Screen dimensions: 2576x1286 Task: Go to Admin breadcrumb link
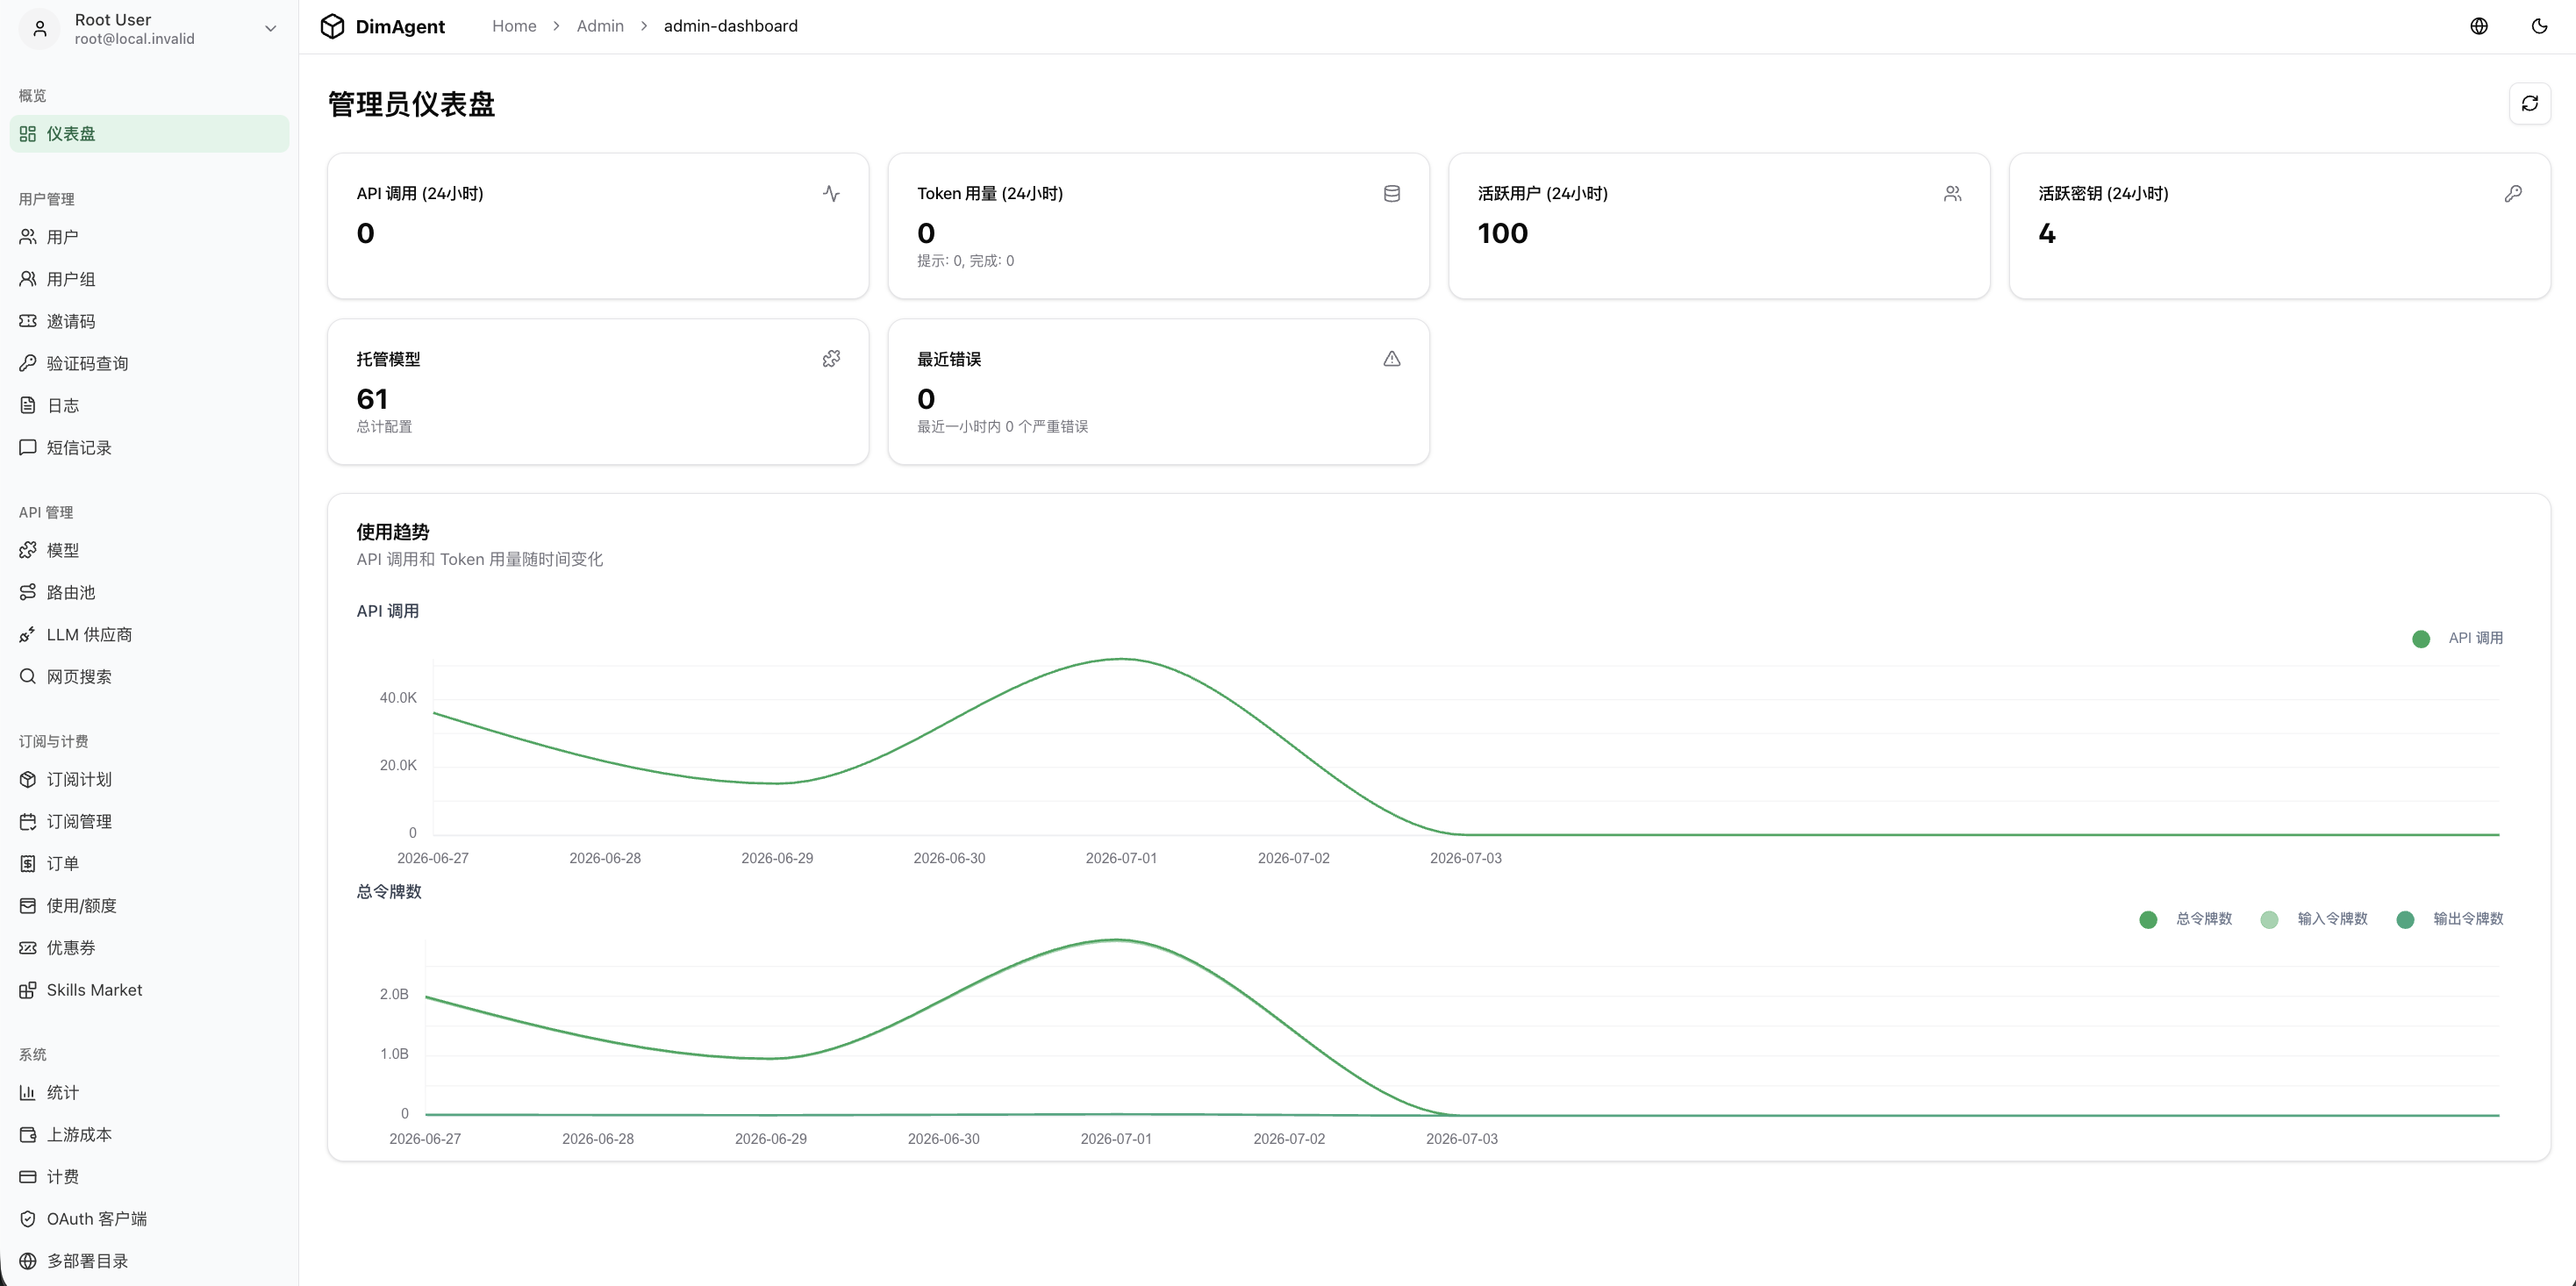pos(600,26)
